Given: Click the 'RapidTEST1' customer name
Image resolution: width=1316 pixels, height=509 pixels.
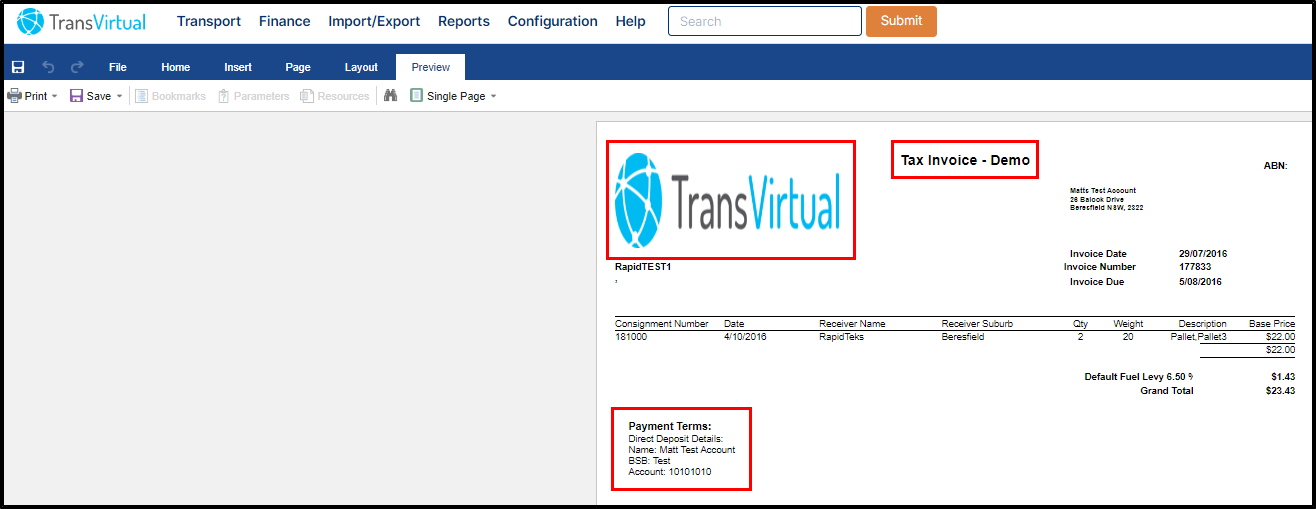Looking at the screenshot, I should 643,267.
